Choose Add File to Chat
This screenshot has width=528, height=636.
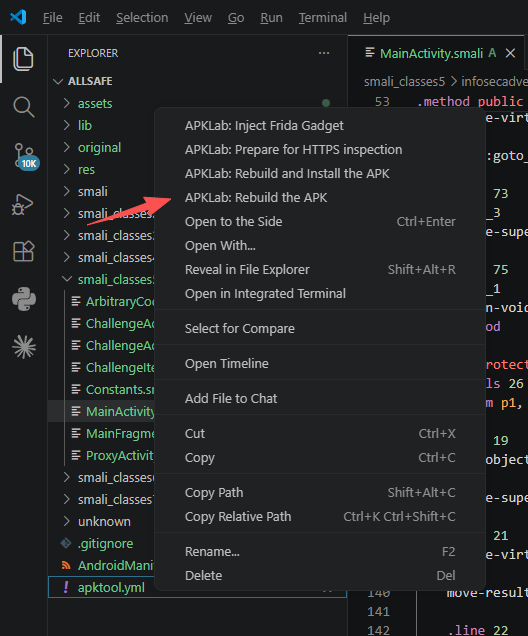point(320,398)
